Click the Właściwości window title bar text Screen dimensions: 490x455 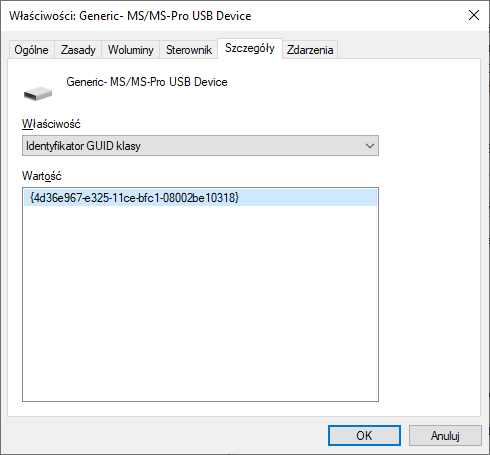pyautogui.click(x=130, y=16)
